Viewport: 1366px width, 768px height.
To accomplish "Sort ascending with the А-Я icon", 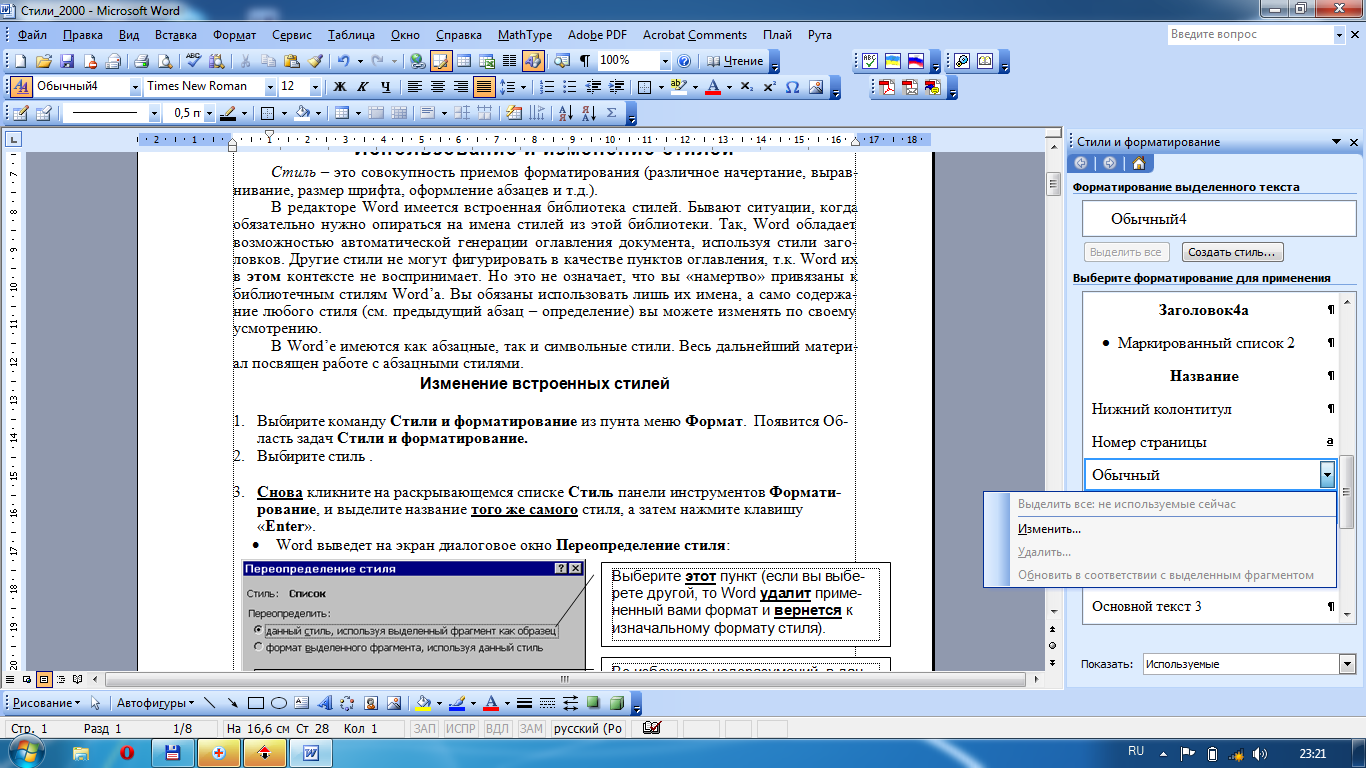I will 566,113.
